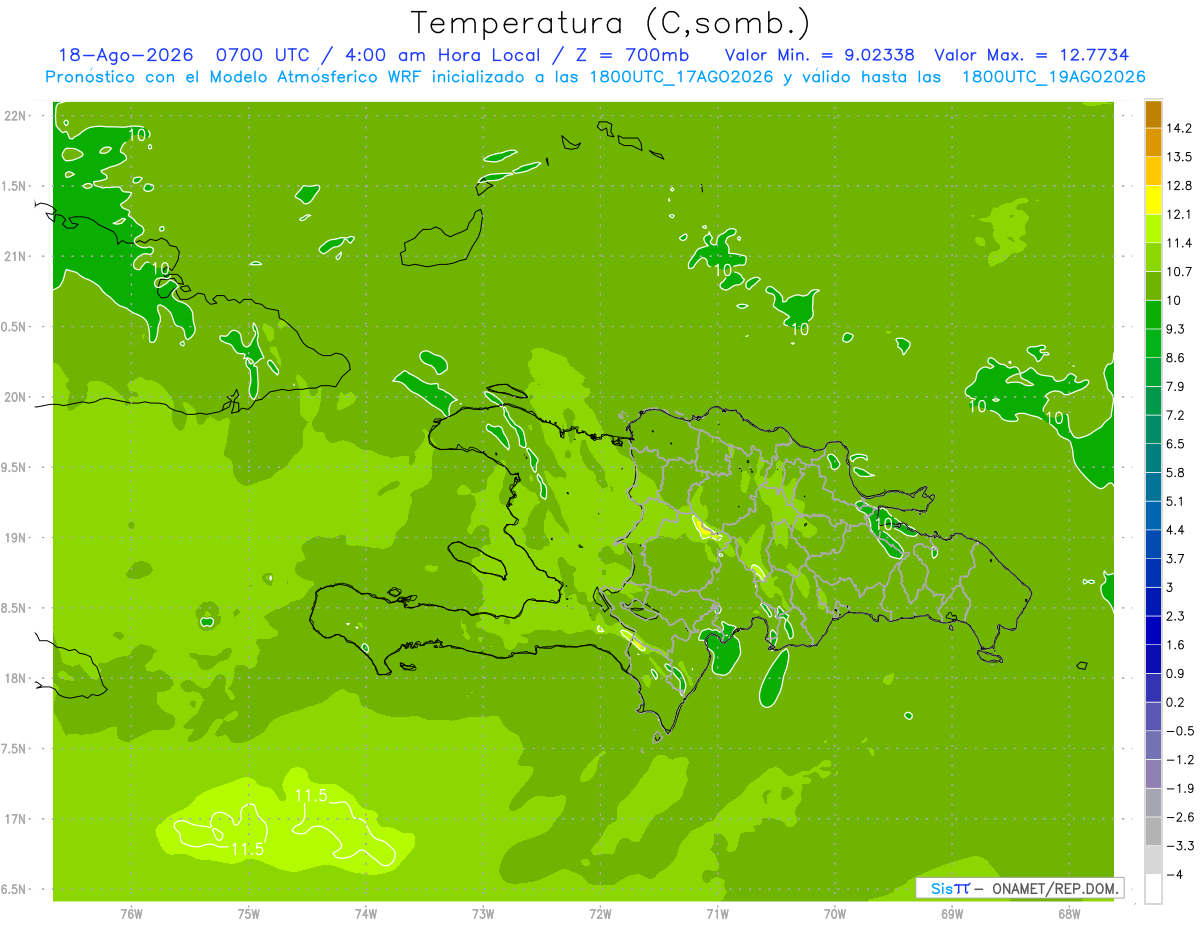This screenshot has height=927, width=1200.
Task: Click the "19N" latitude axis label
Action: [x=15, y=538]
